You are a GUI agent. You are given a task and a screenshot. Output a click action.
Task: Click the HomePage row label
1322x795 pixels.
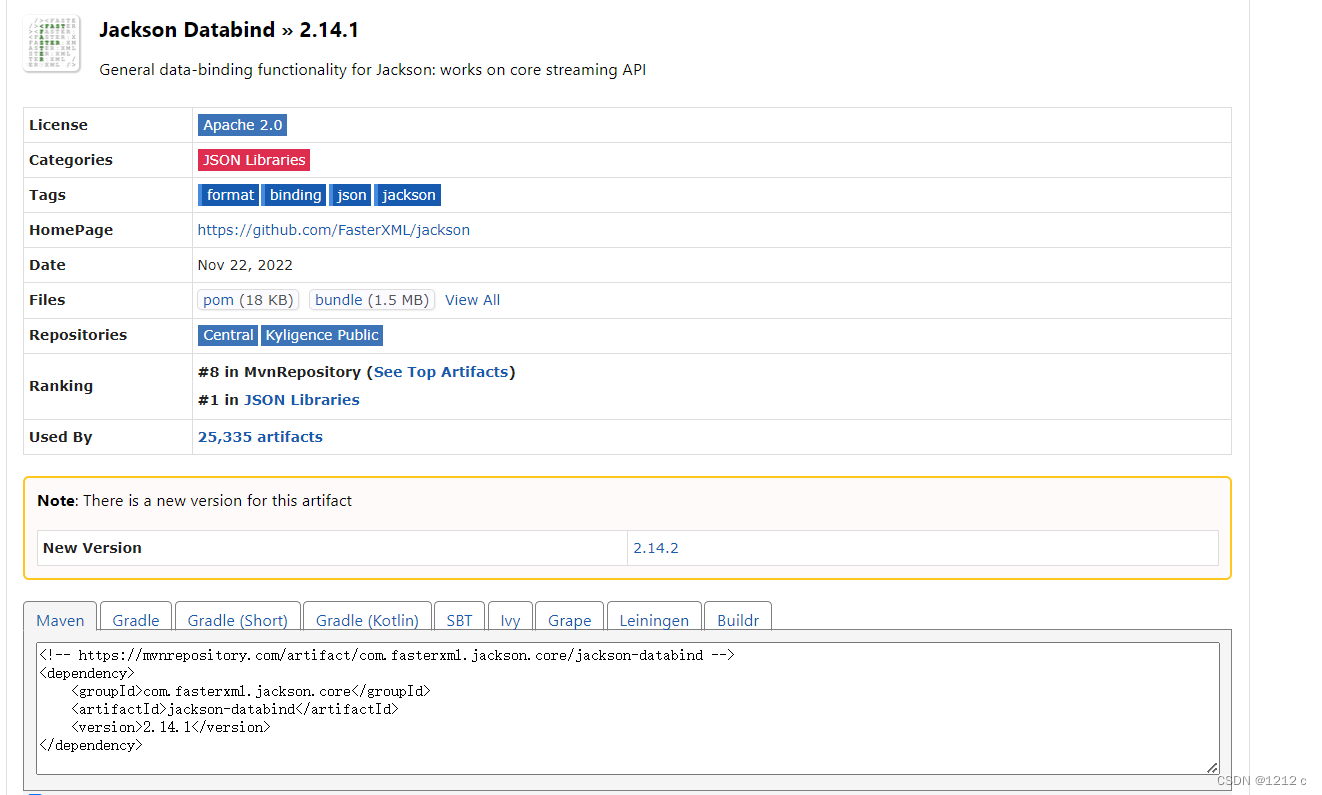[71, 230]
